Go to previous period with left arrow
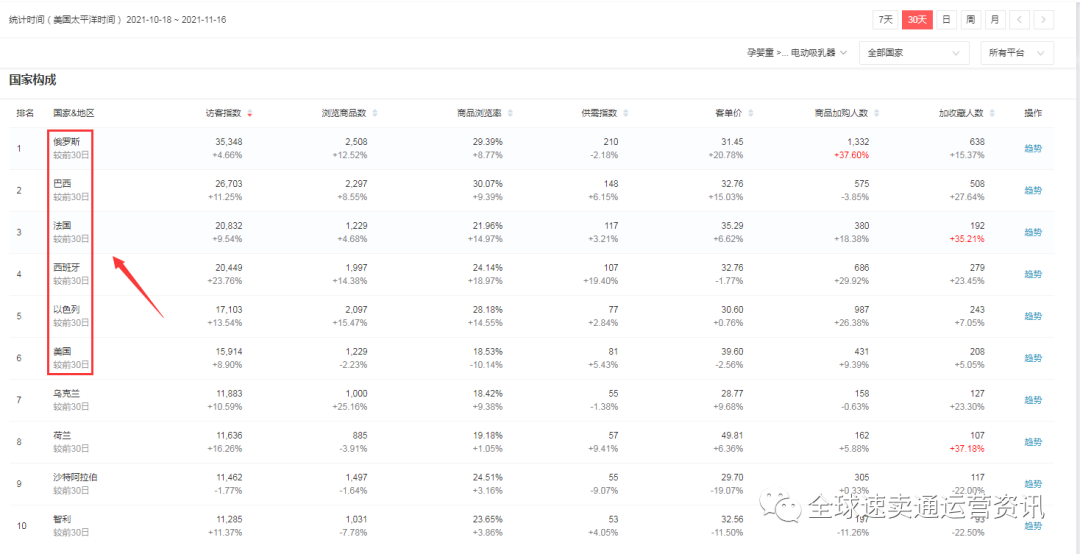The height and width of the screenshot is (554, 1080). 1019,19
